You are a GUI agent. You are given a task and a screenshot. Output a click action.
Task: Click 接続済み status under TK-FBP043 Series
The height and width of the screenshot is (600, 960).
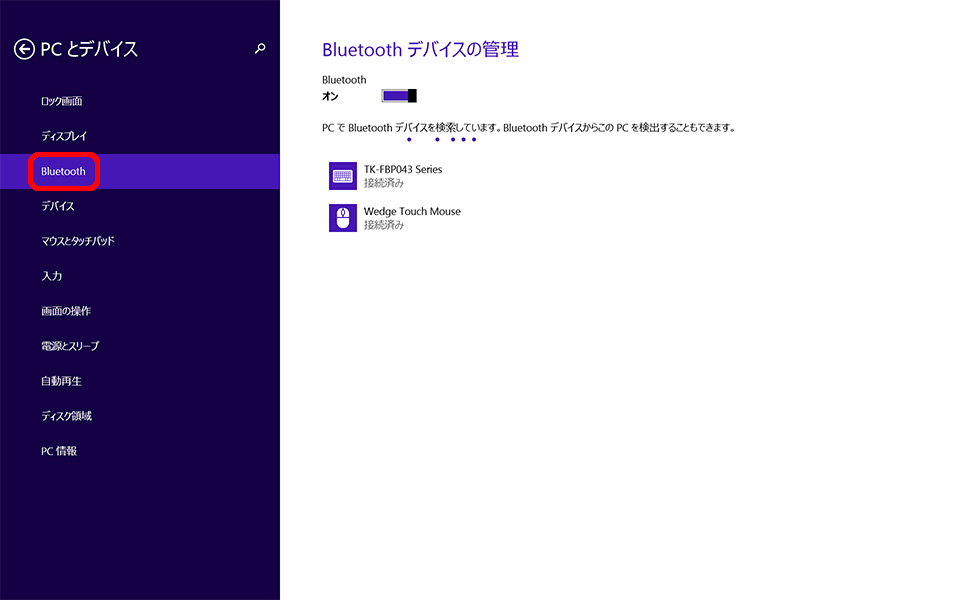coord(384,183)
